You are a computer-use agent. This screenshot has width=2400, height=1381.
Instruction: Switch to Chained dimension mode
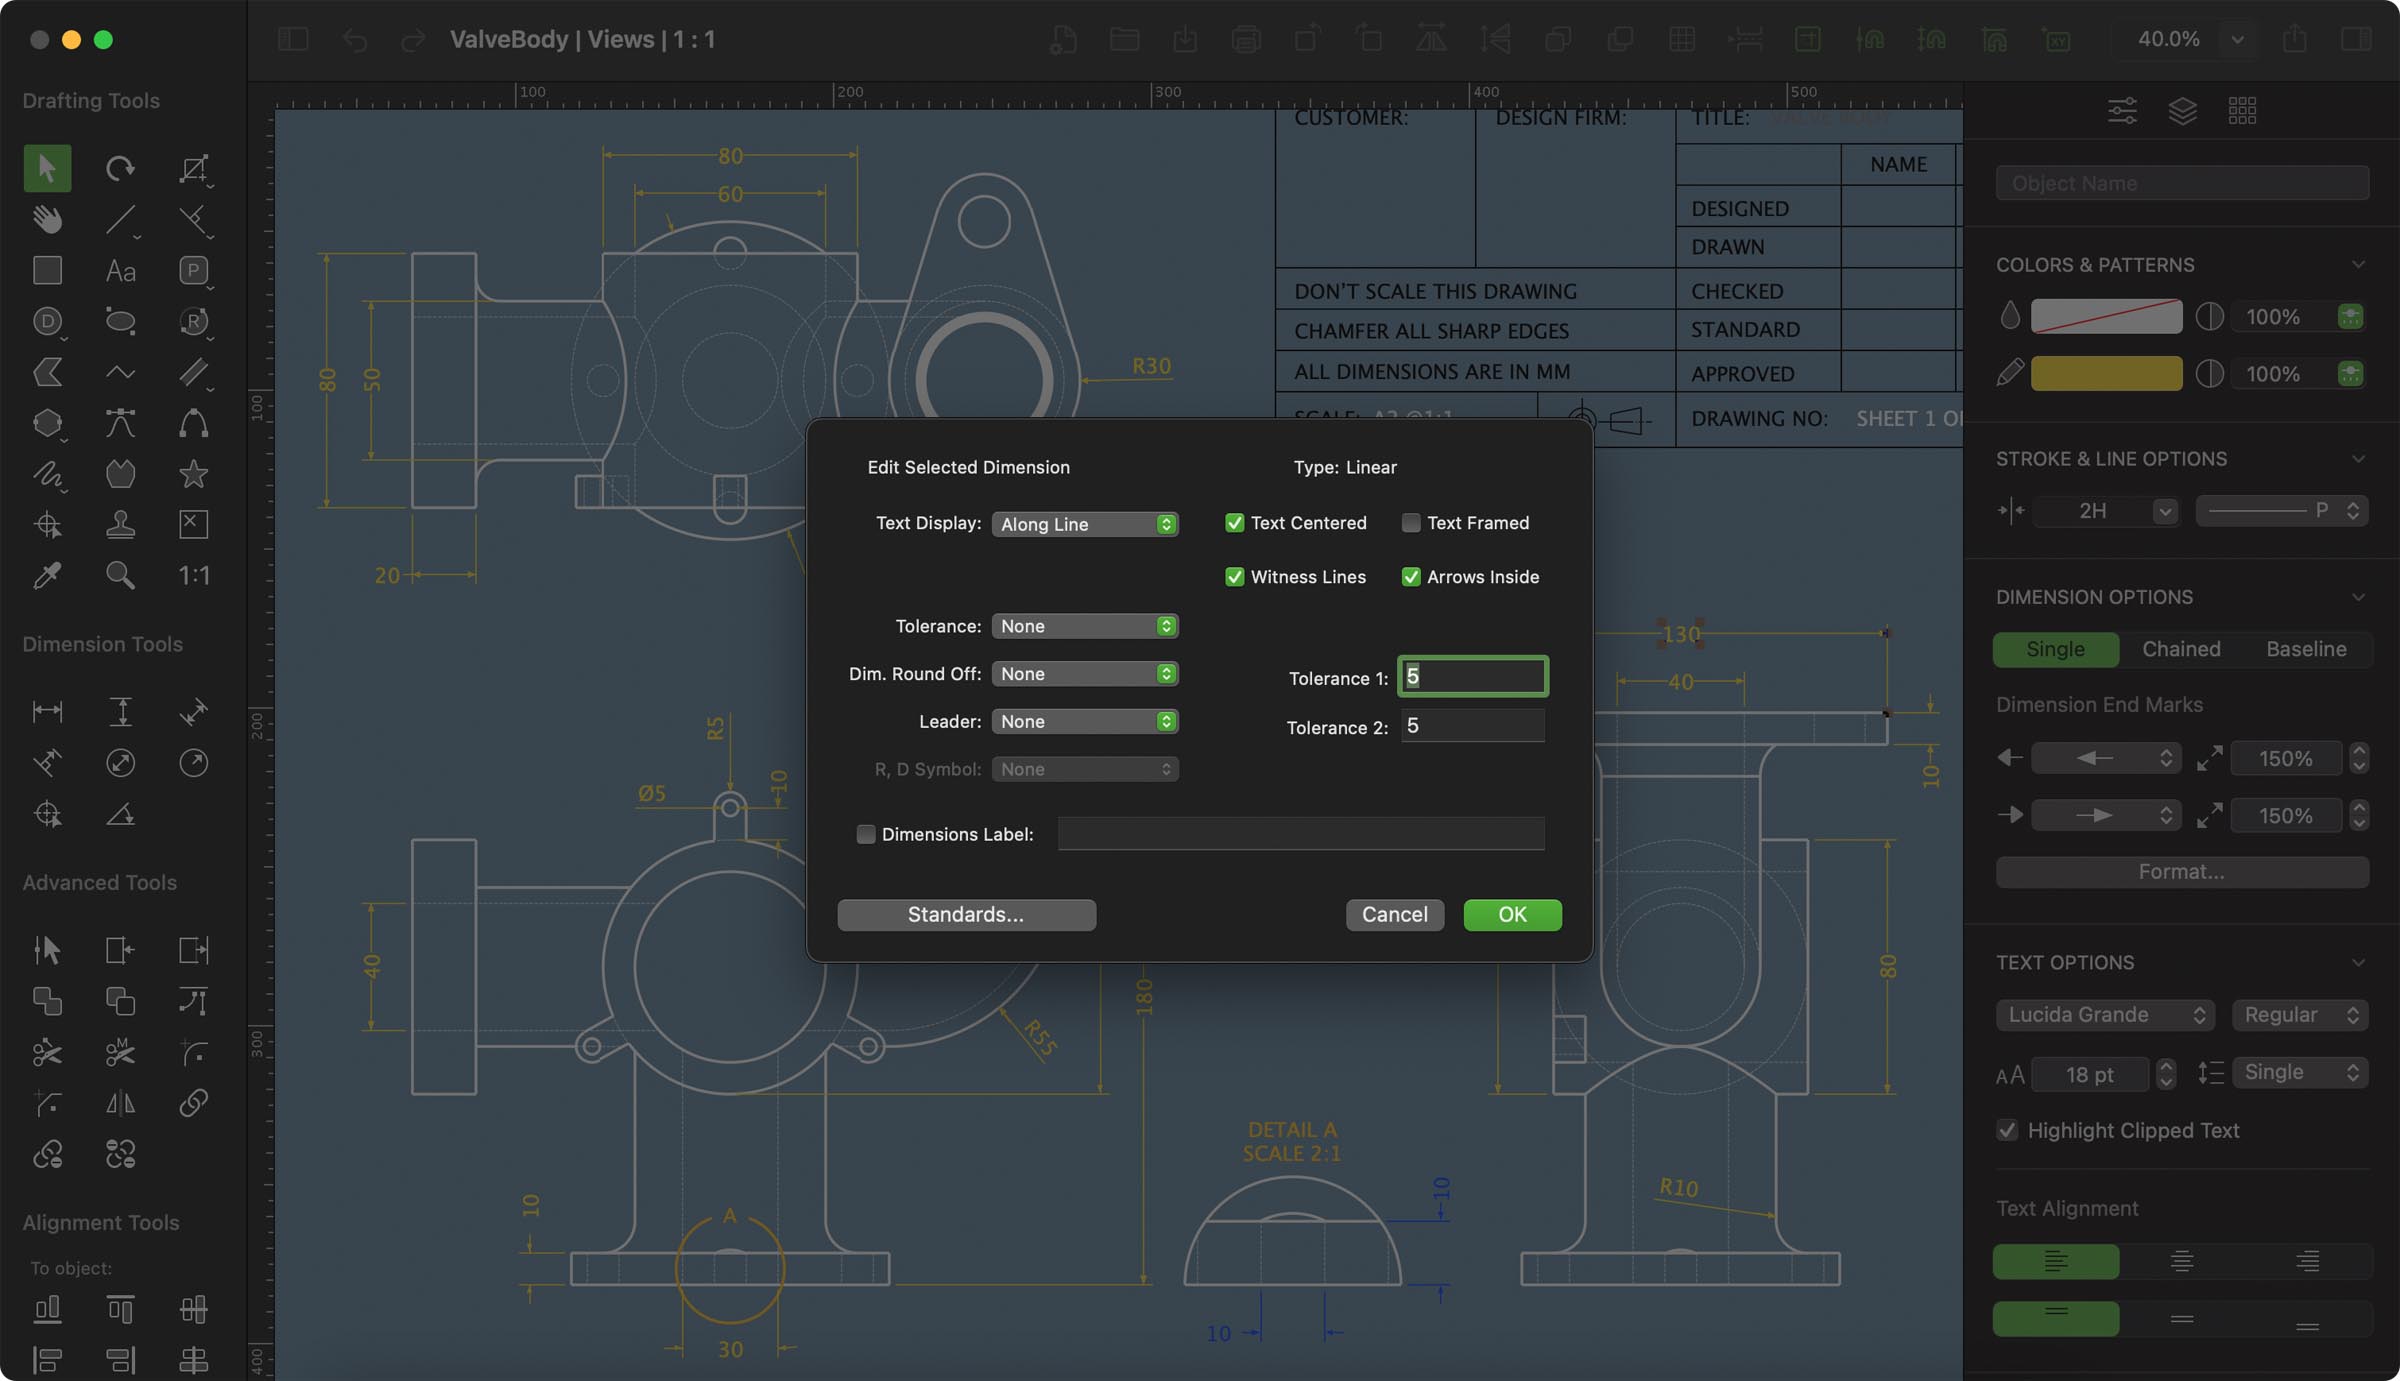click(2181, 649)
